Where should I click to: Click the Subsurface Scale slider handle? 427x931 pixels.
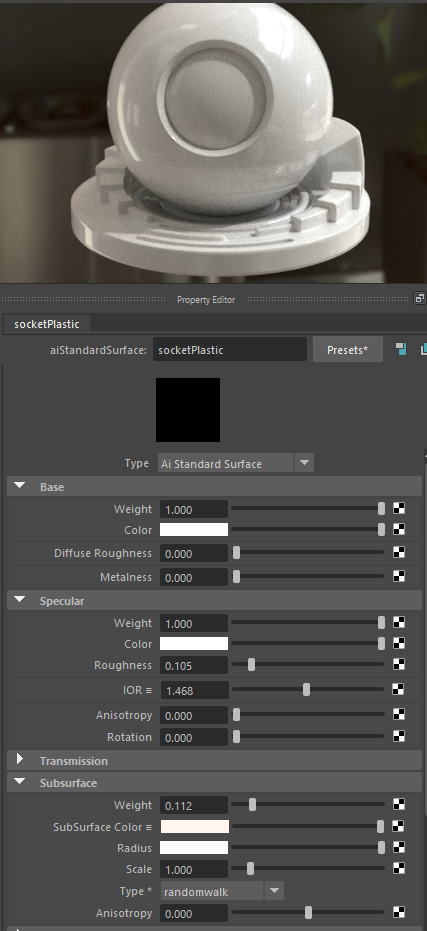click(x=250, y=869)
